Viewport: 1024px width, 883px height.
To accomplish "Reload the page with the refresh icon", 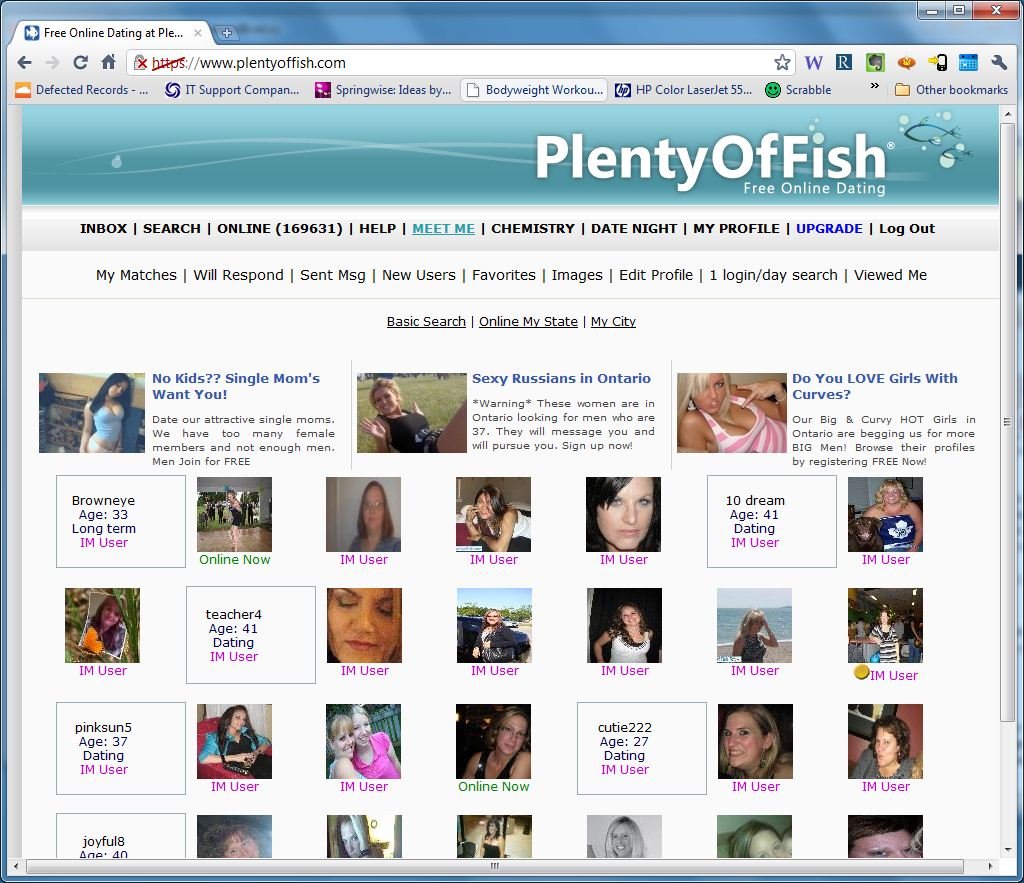I will click(x=80, y=63).
